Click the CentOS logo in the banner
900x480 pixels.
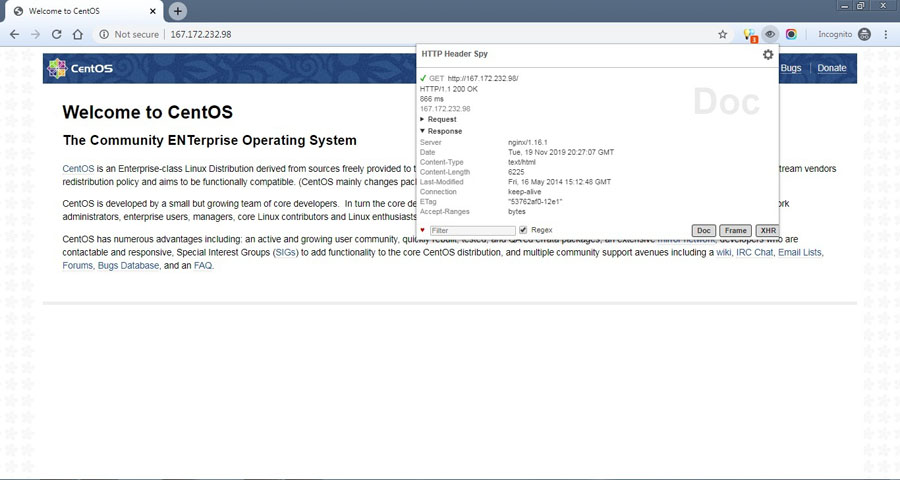point(80,68)
